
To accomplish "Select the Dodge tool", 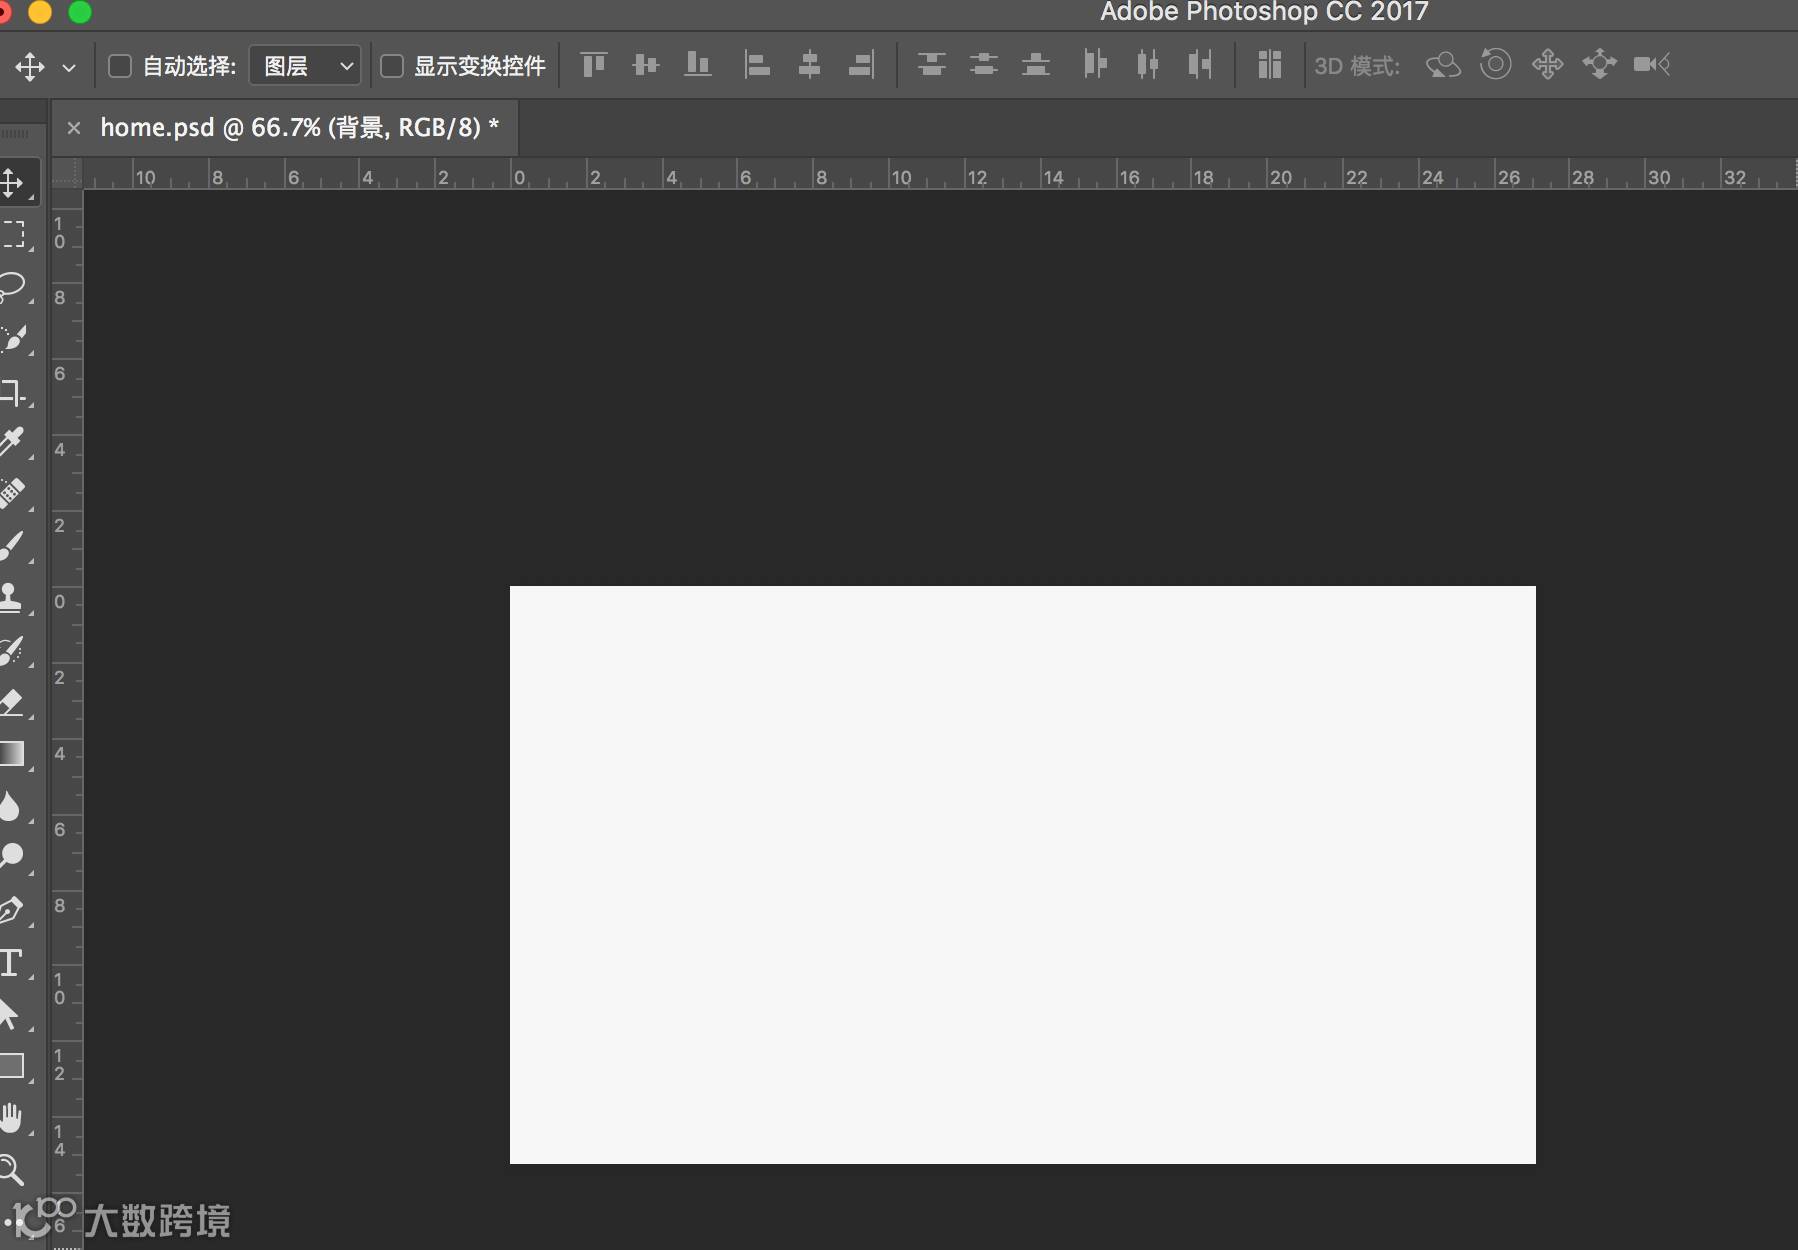I will (14, 857).
